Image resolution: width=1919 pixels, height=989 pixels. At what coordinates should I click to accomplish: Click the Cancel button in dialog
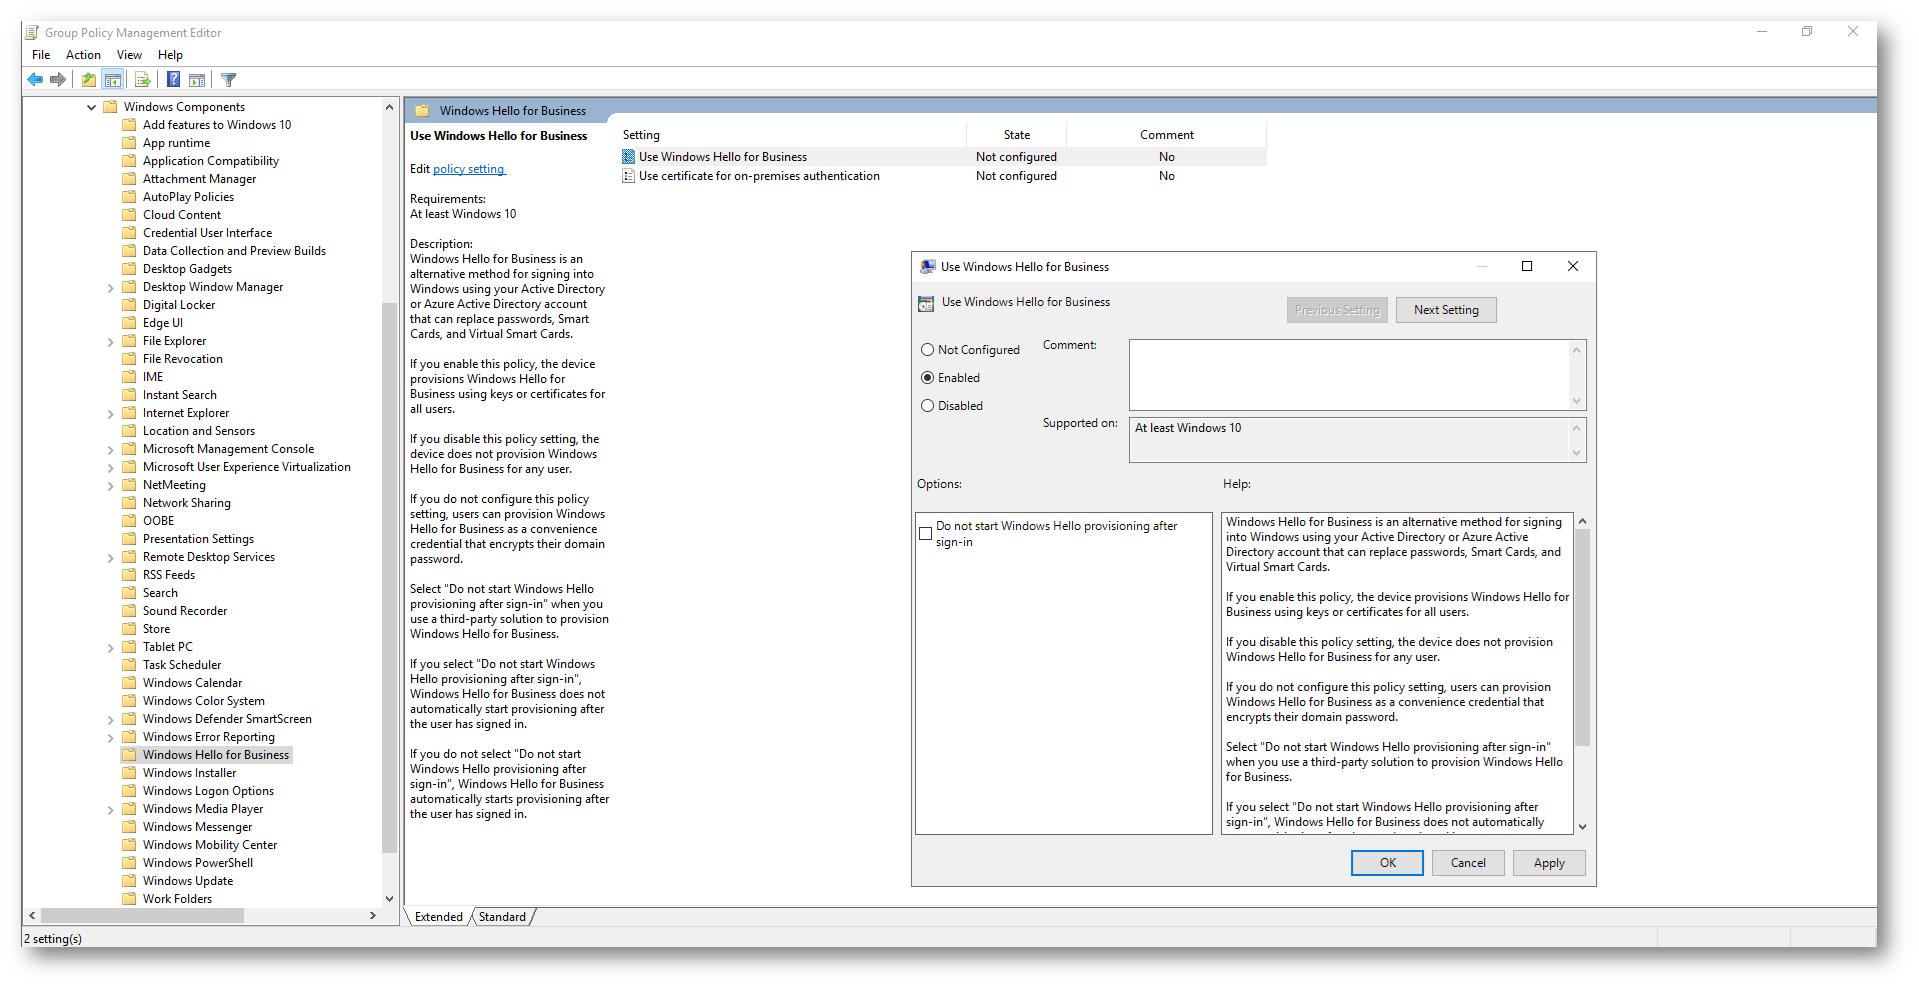click(1468, 863)
